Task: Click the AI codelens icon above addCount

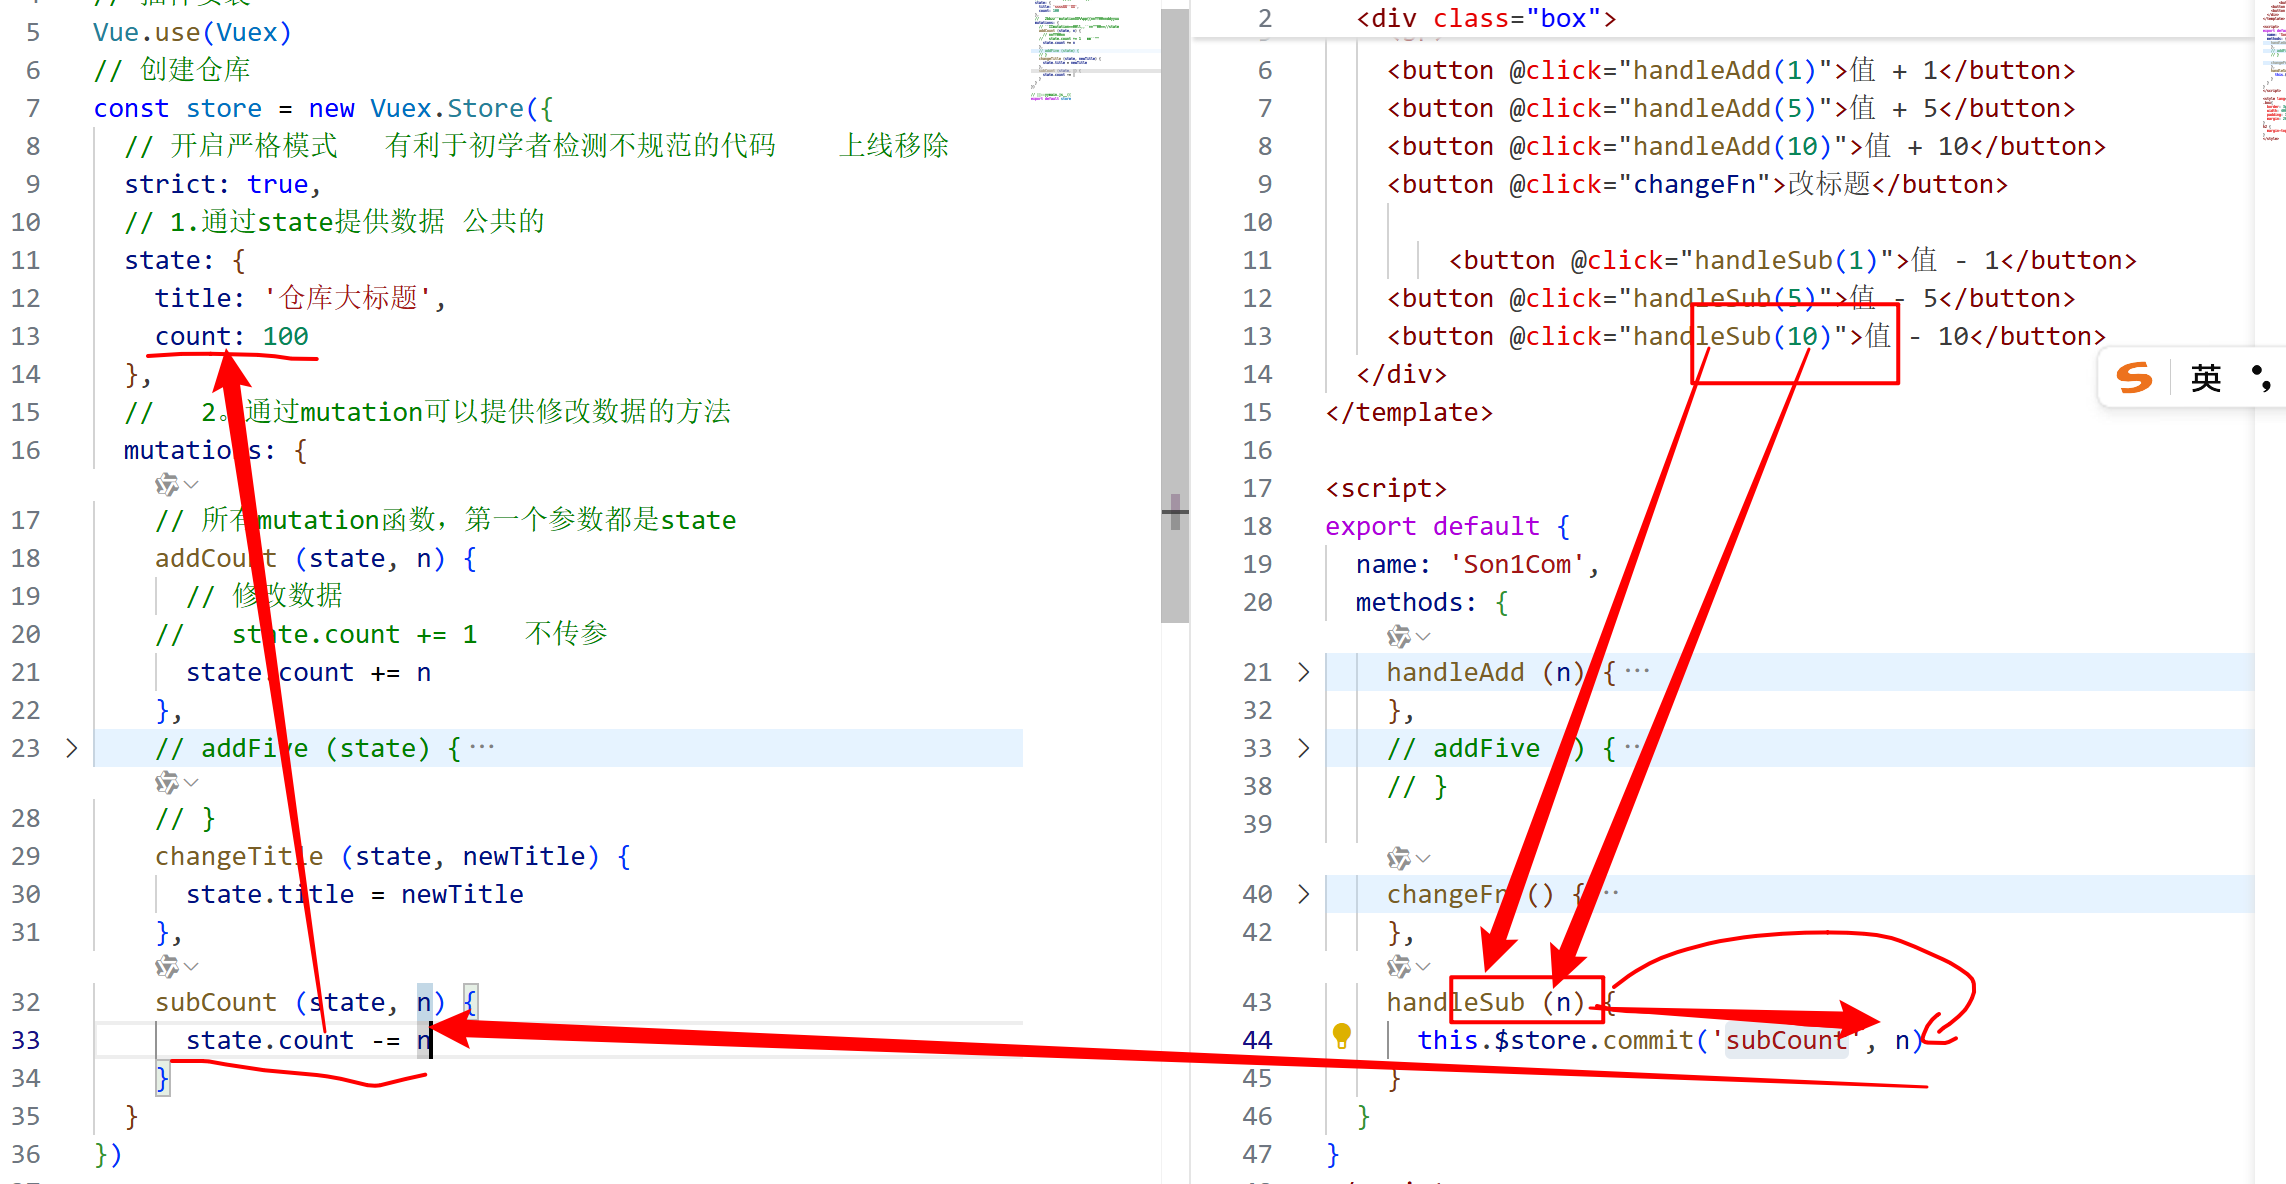Action: (166, 485)
